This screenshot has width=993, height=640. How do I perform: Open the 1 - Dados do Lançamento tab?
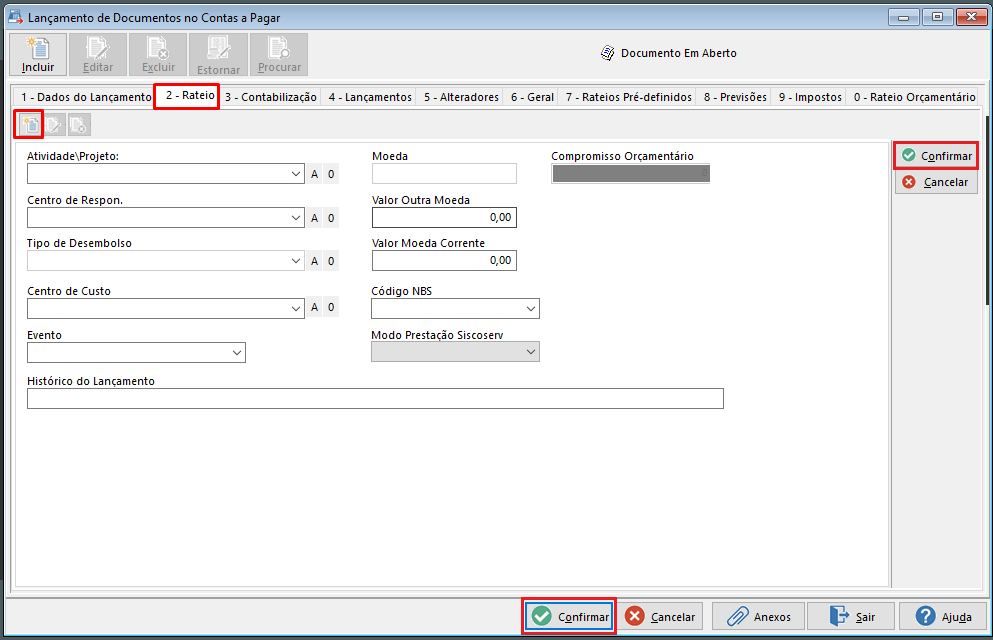tap(85, 97)
